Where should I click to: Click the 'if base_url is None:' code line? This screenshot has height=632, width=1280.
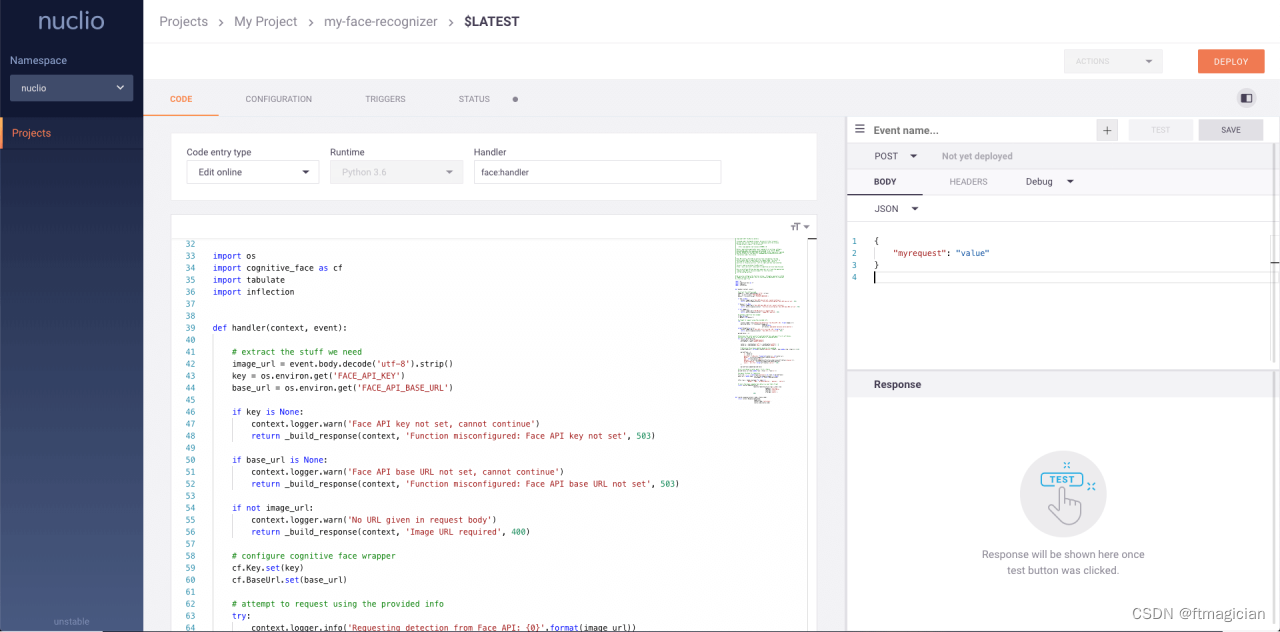click(x=279, y=460)
